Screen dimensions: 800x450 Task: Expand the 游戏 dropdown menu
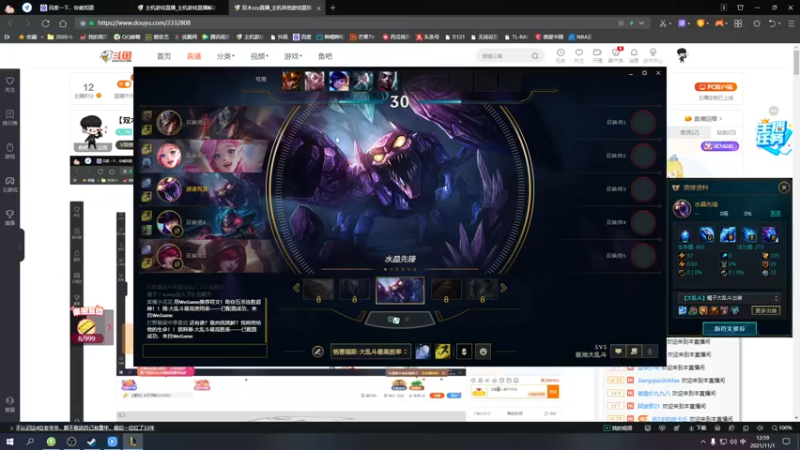[x=293, y=56]
